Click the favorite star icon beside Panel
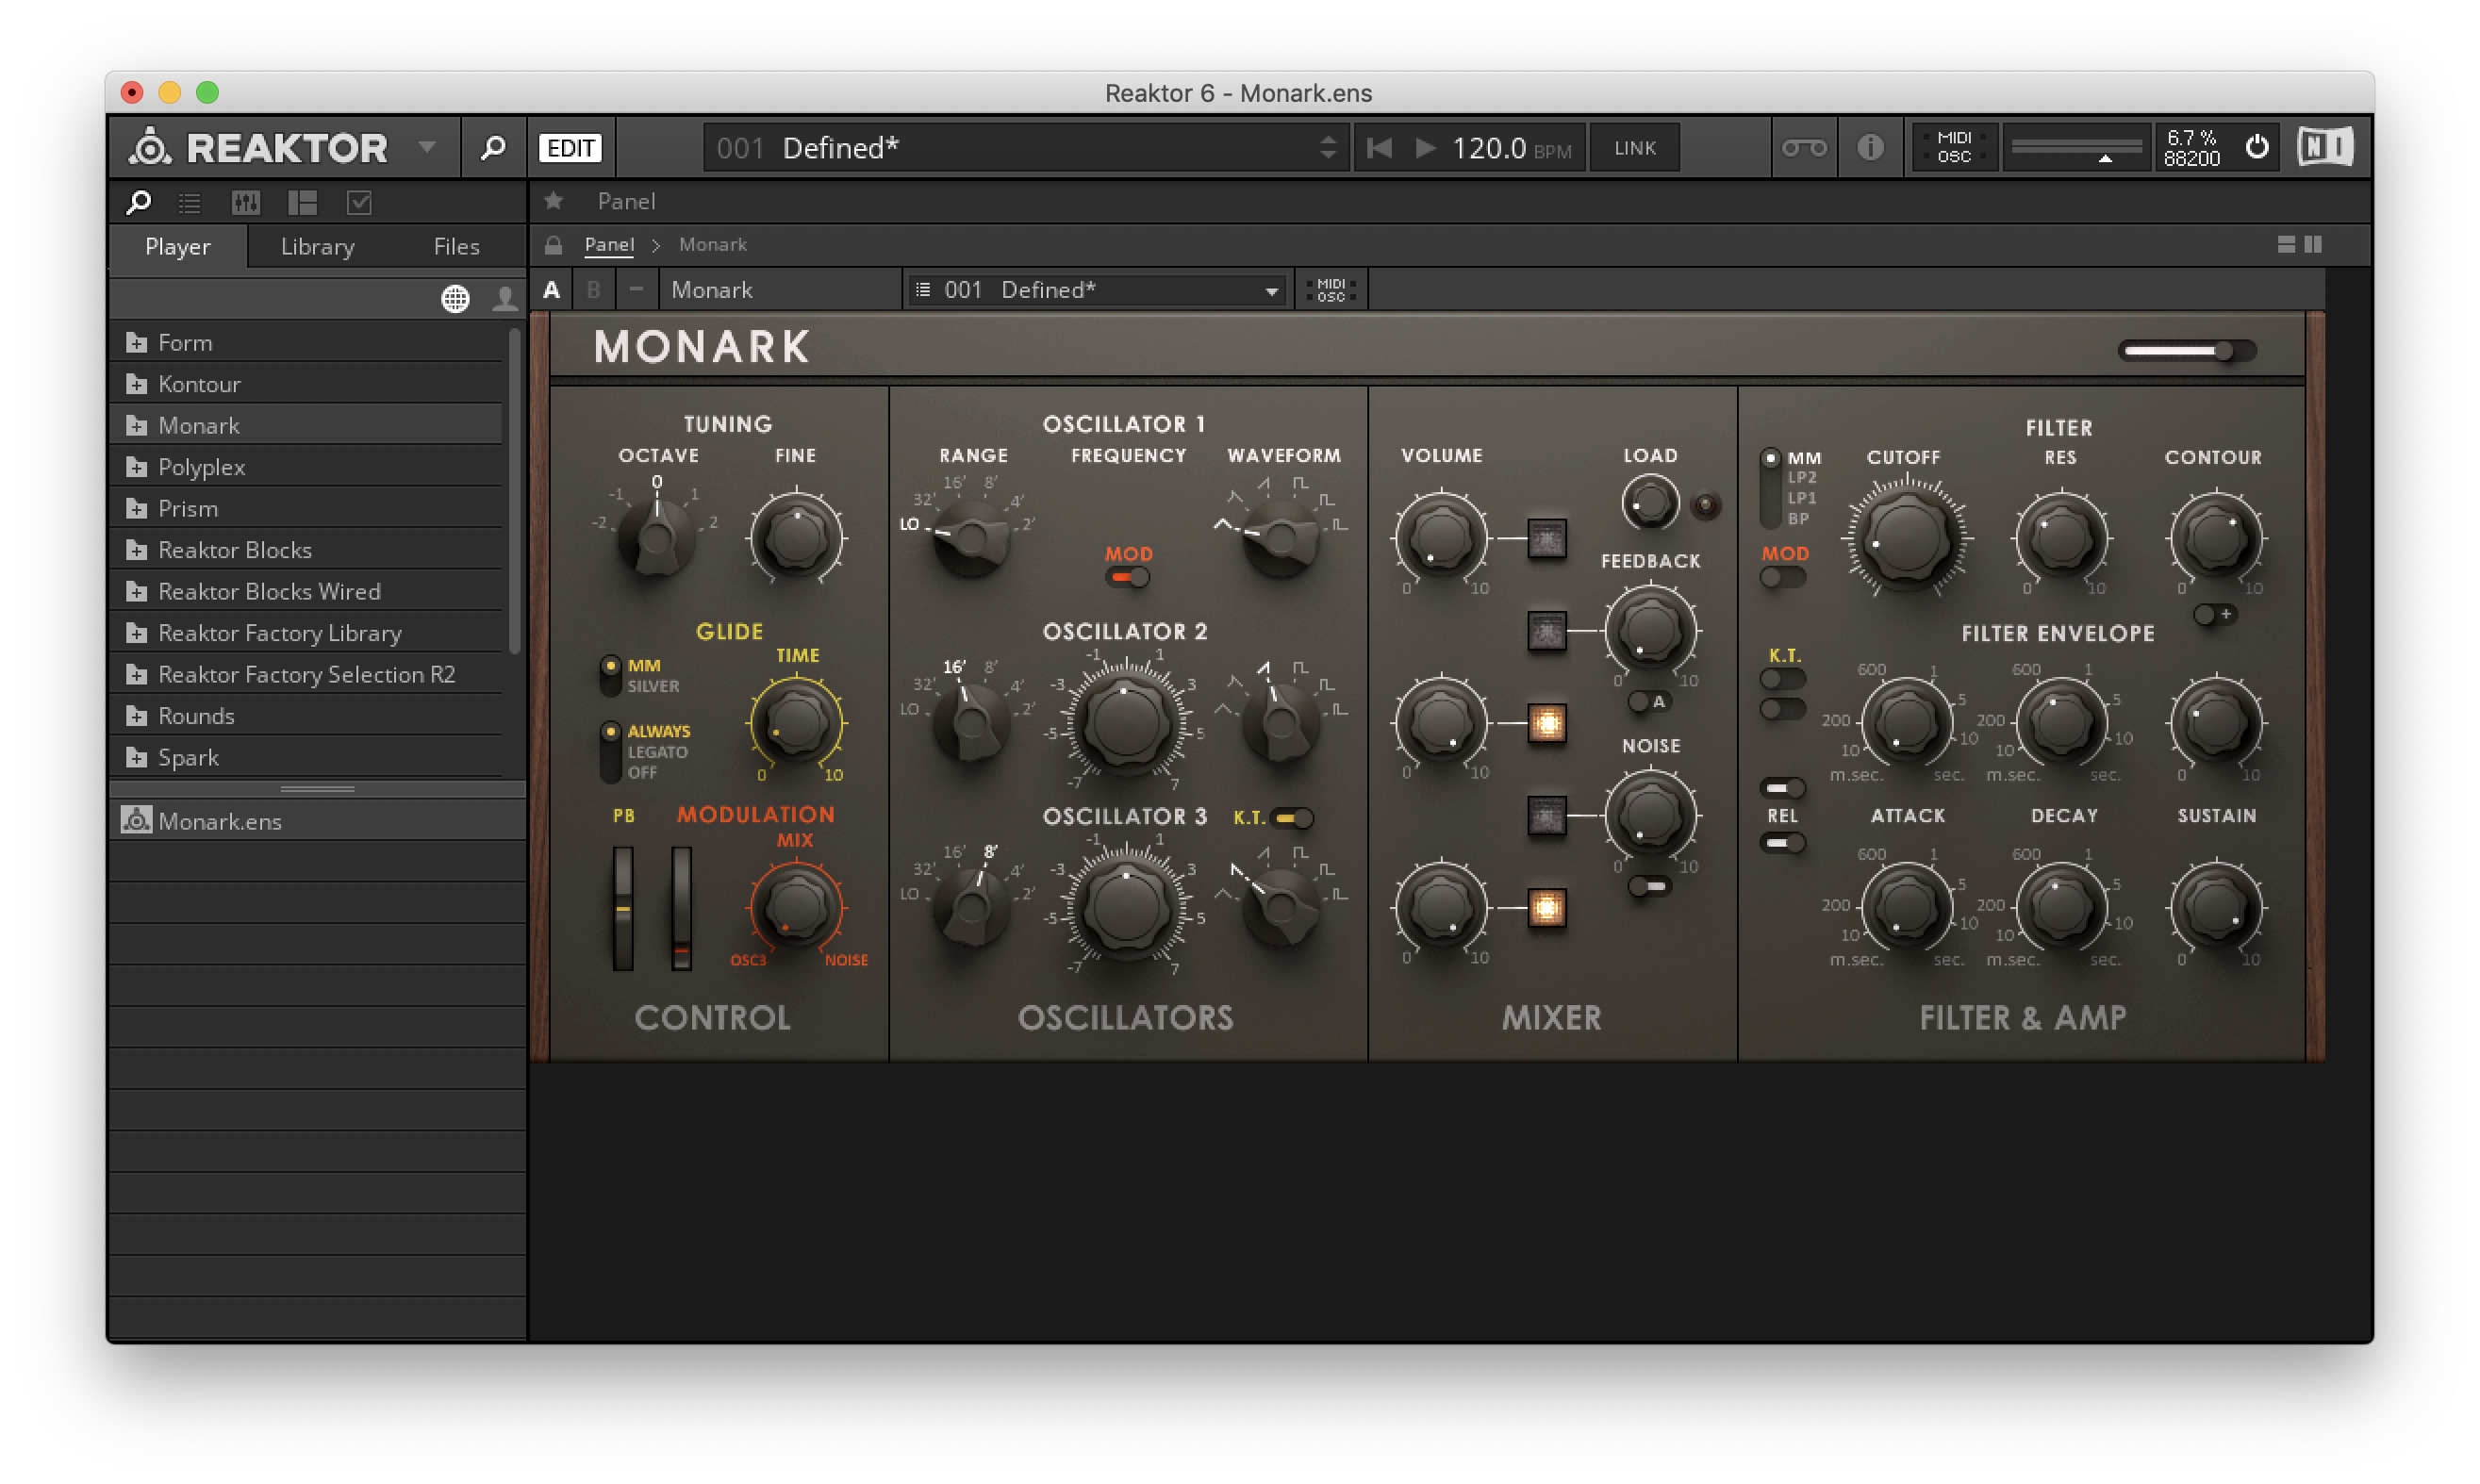This screenshot has width=2480, height=1484. 553,201
